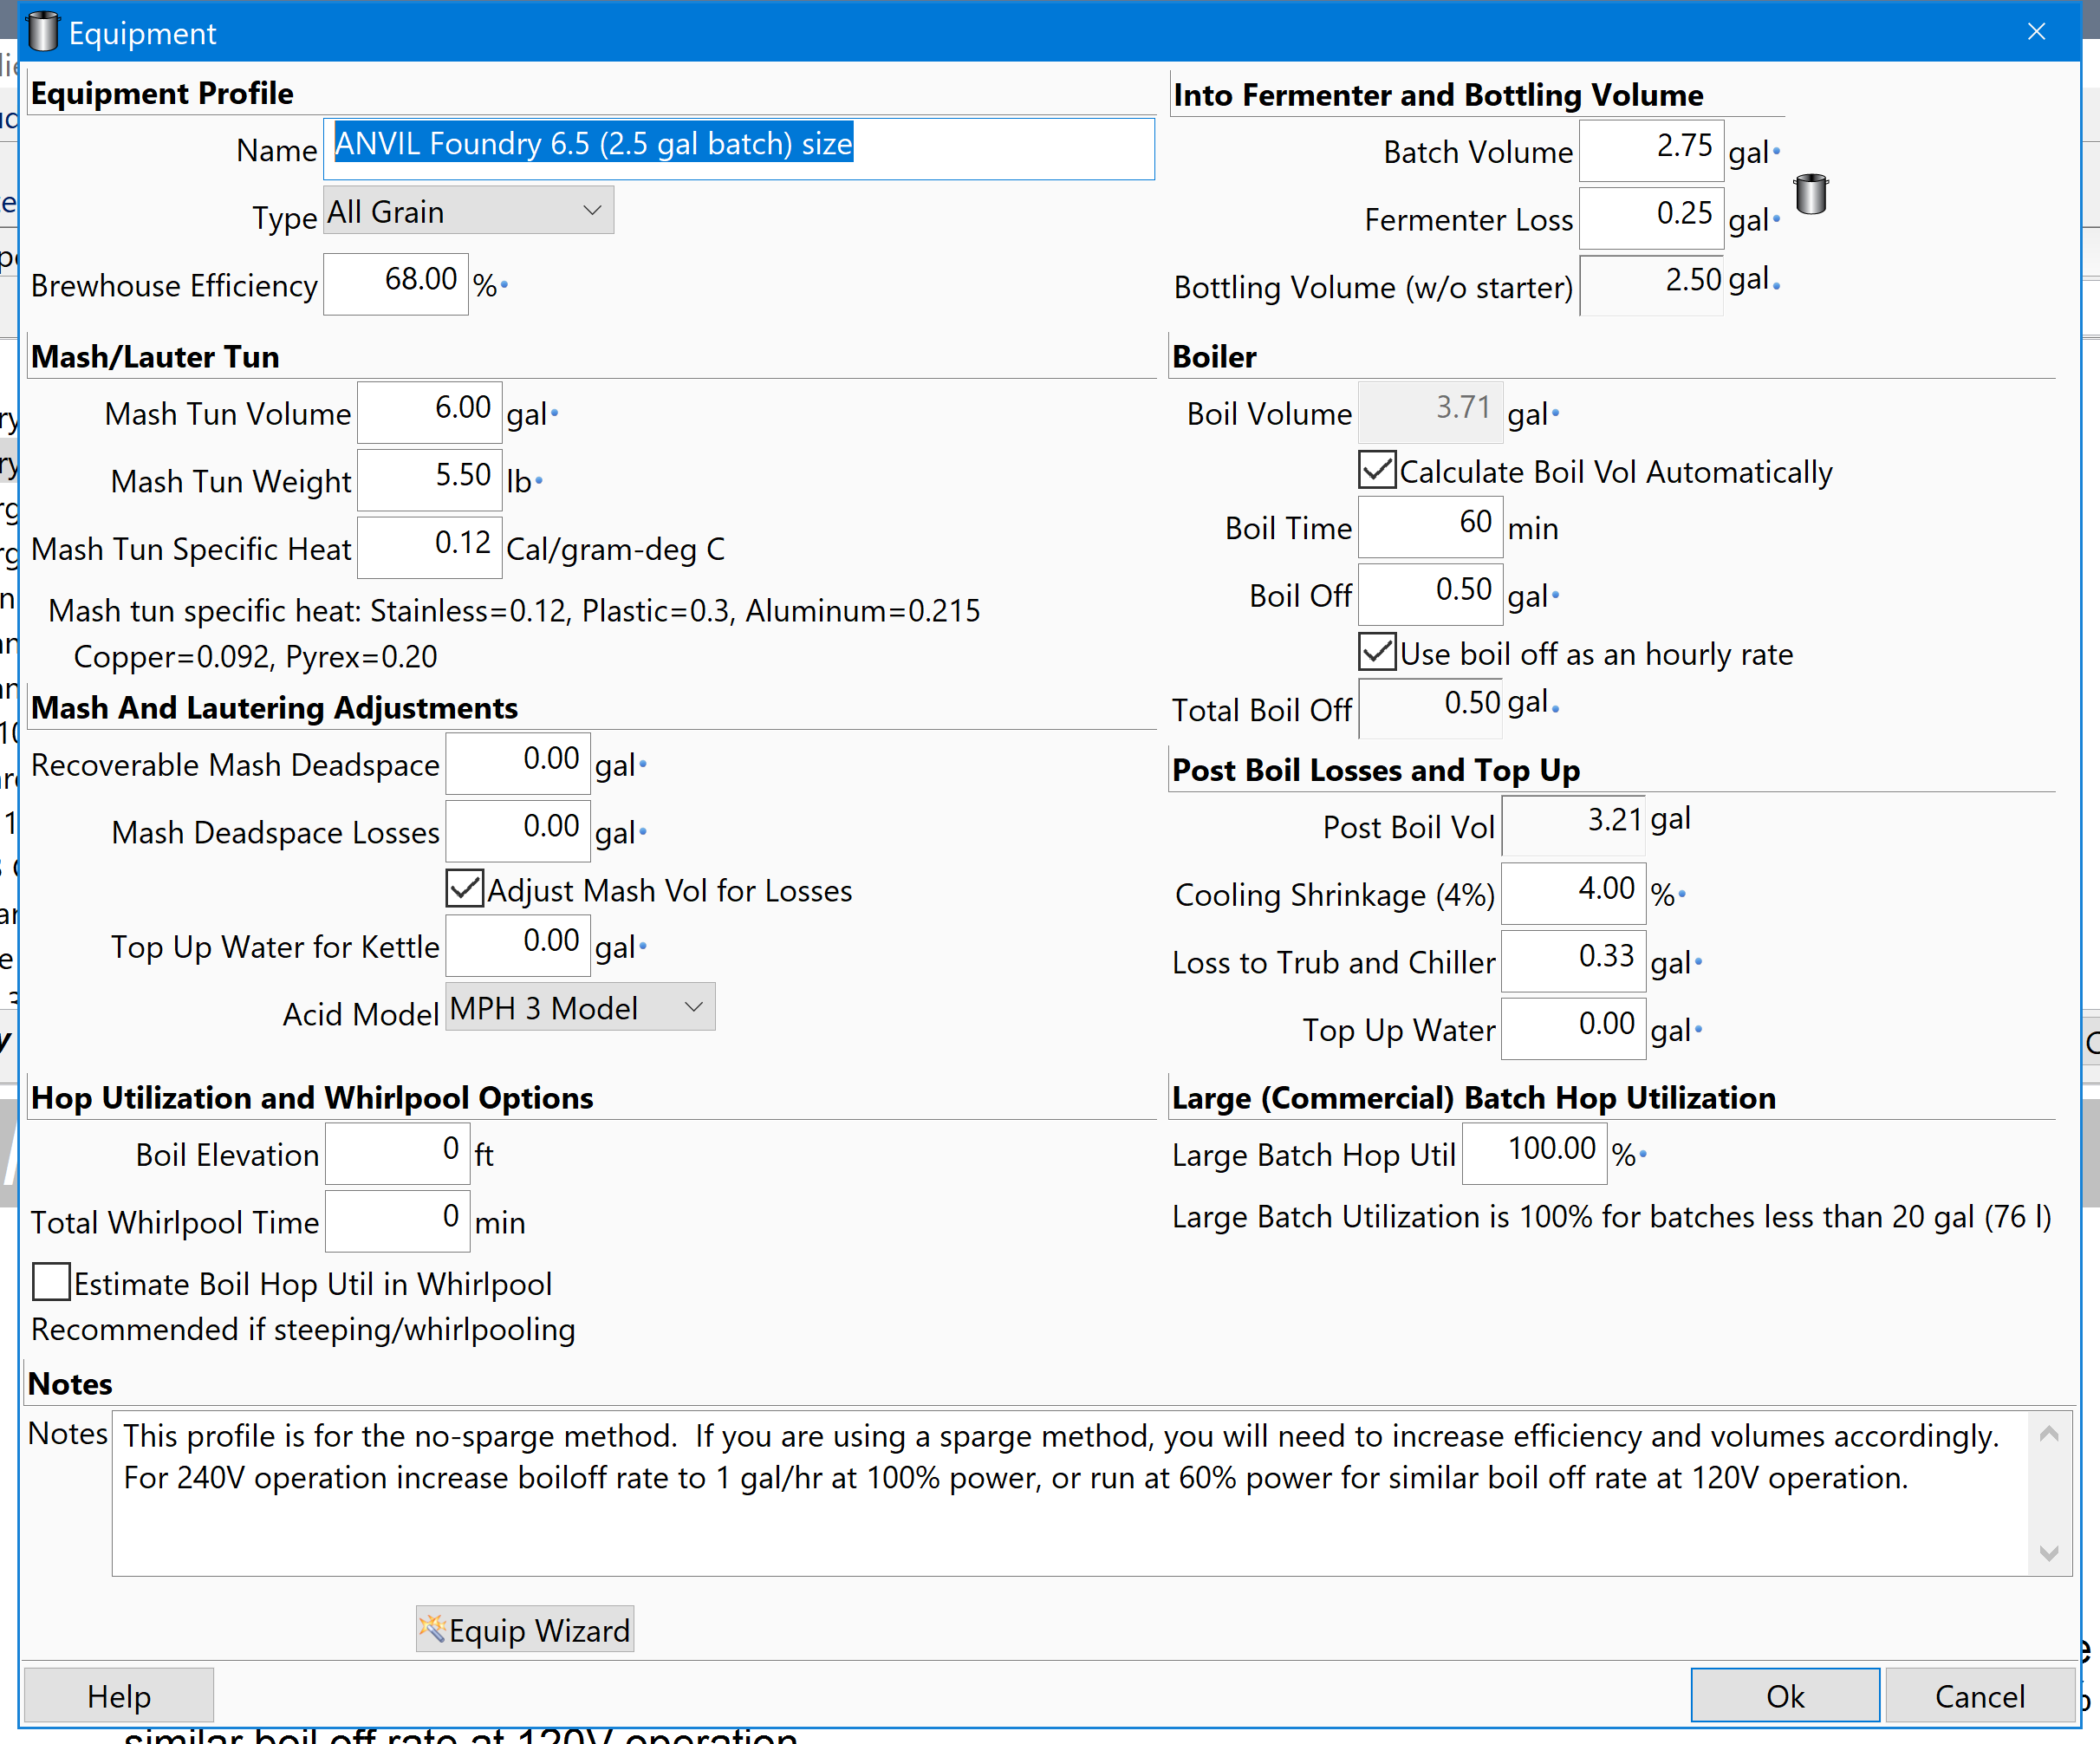Click the Bottling Volume field
The width and height of the screenshot is (2100, 1744).
[1652, 286]
